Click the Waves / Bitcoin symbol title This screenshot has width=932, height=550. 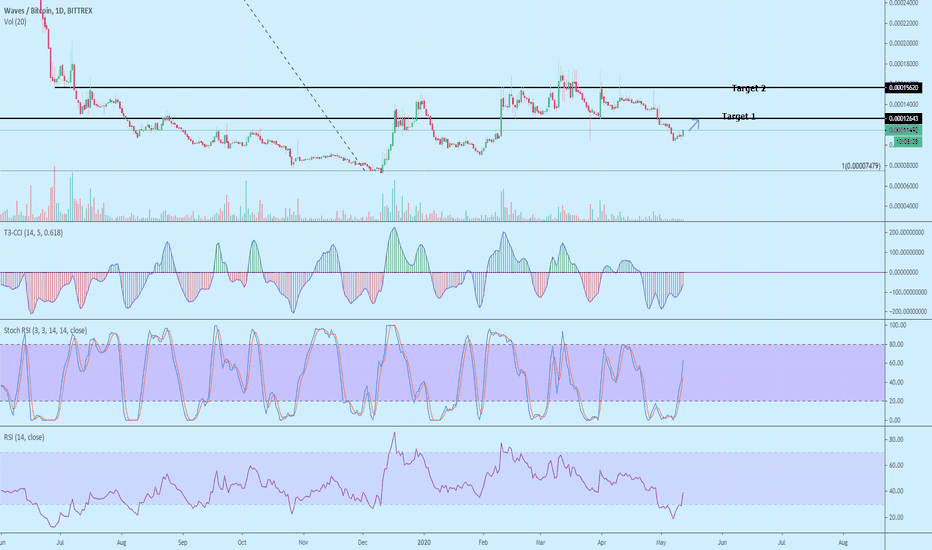coord(48,11)
